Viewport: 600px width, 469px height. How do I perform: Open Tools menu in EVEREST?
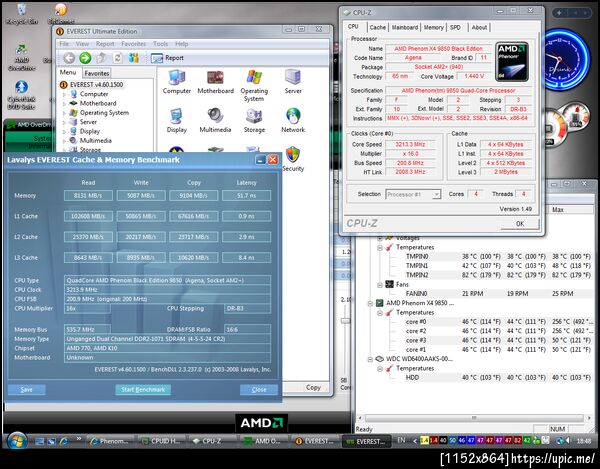click(161, 44)
